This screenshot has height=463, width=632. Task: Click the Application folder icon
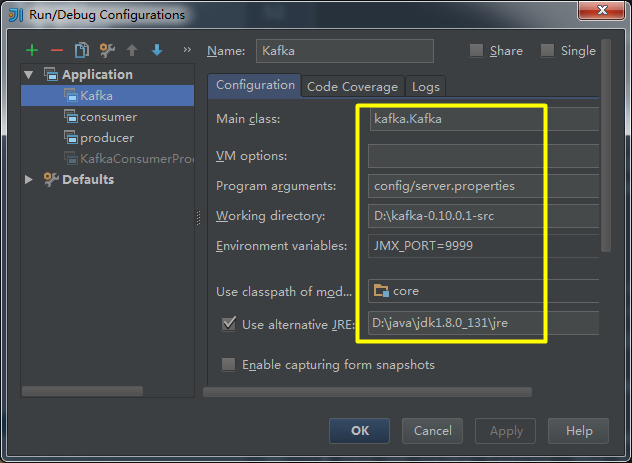tap(51, 74)
